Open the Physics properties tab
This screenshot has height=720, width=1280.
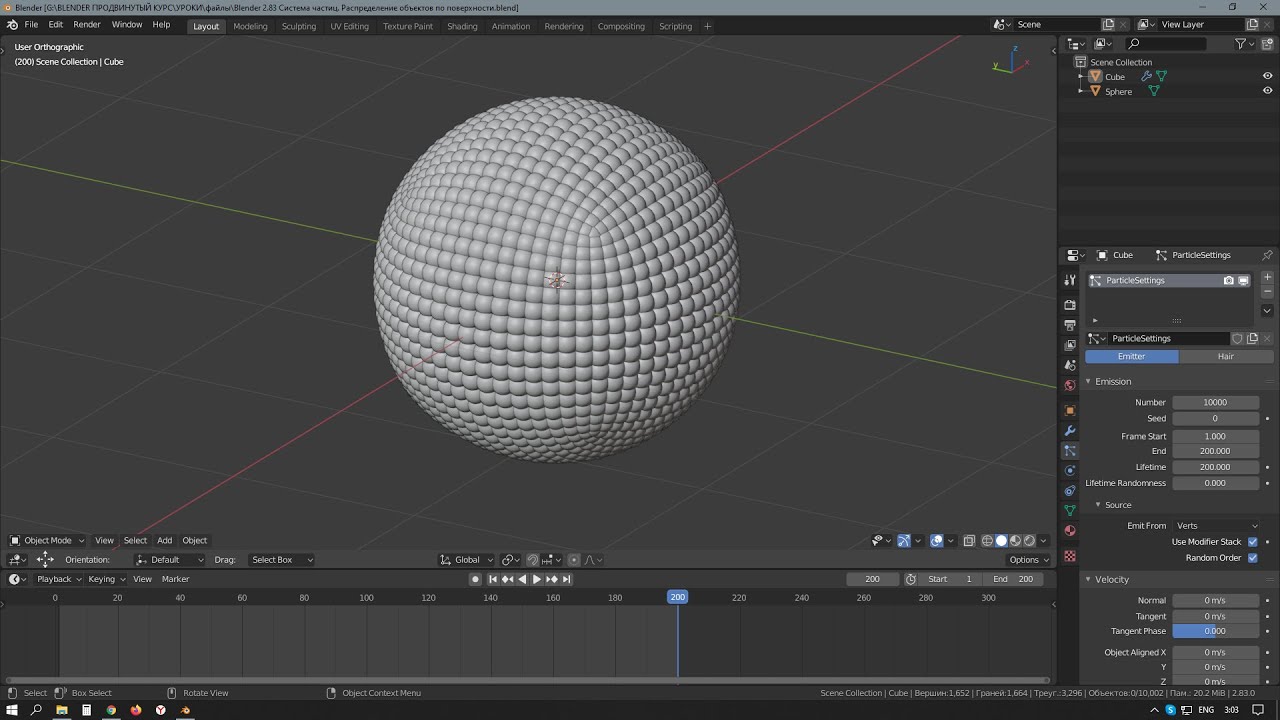[1070, 470]
